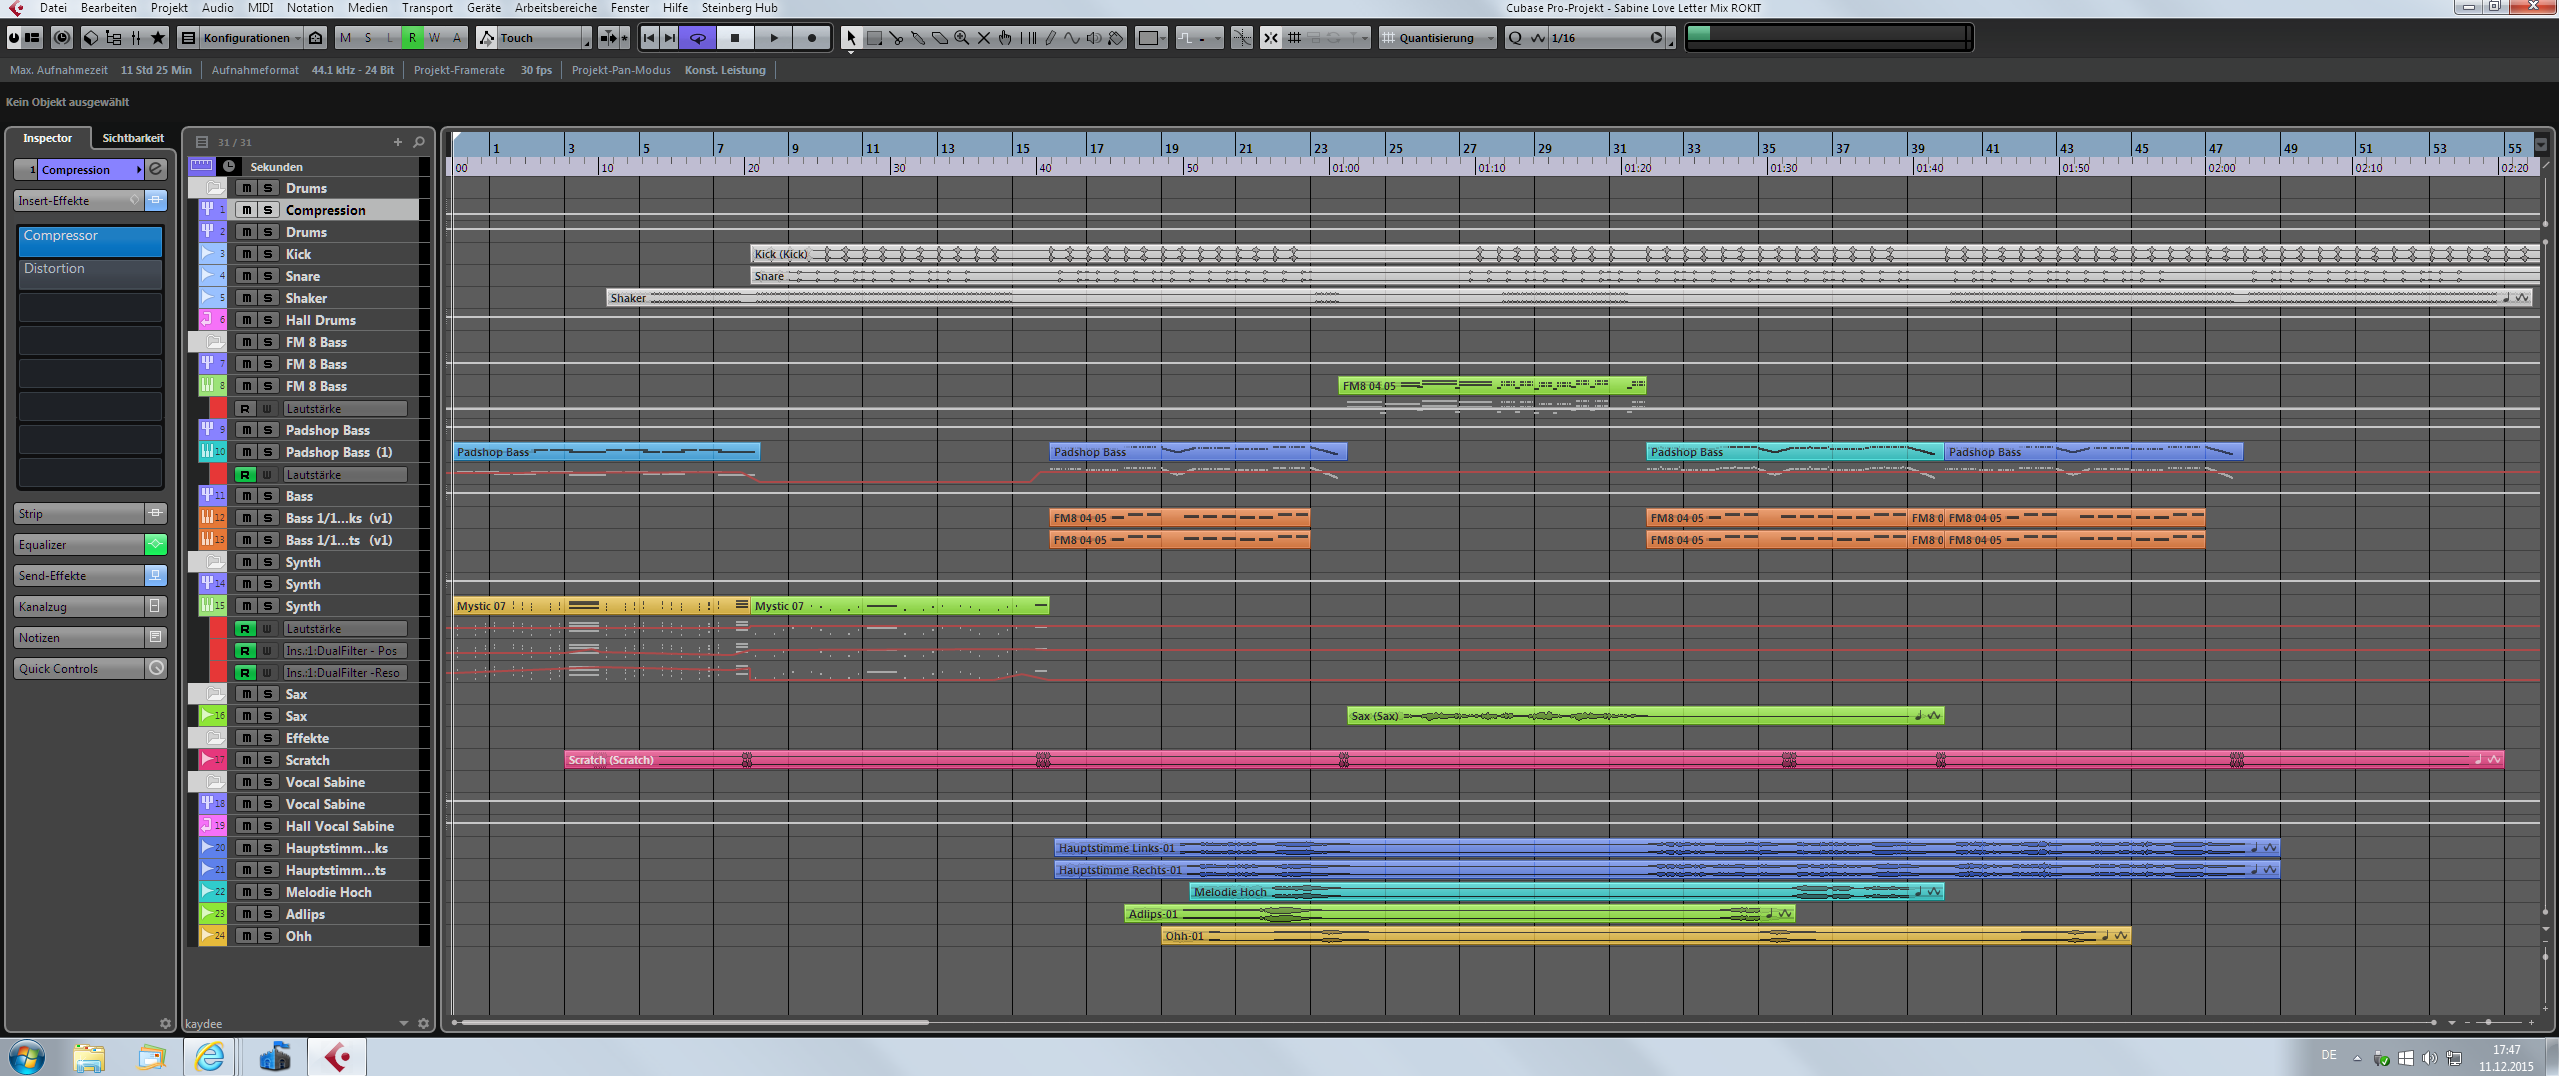Select the Color paint bucket tool
The height and width of the screenshot is (1076, 2559).
click(x=1116, y=38)
